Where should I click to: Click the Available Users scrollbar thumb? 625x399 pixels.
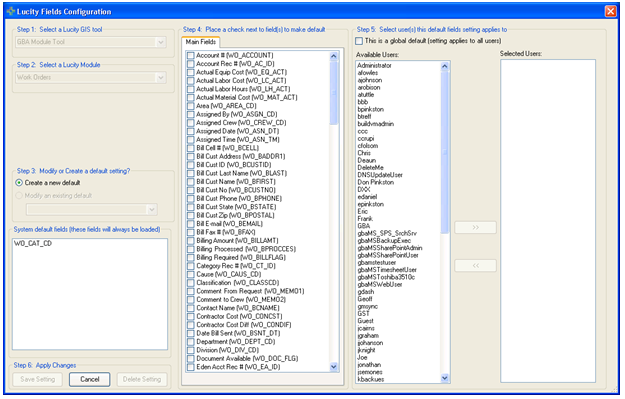(445, 152)
